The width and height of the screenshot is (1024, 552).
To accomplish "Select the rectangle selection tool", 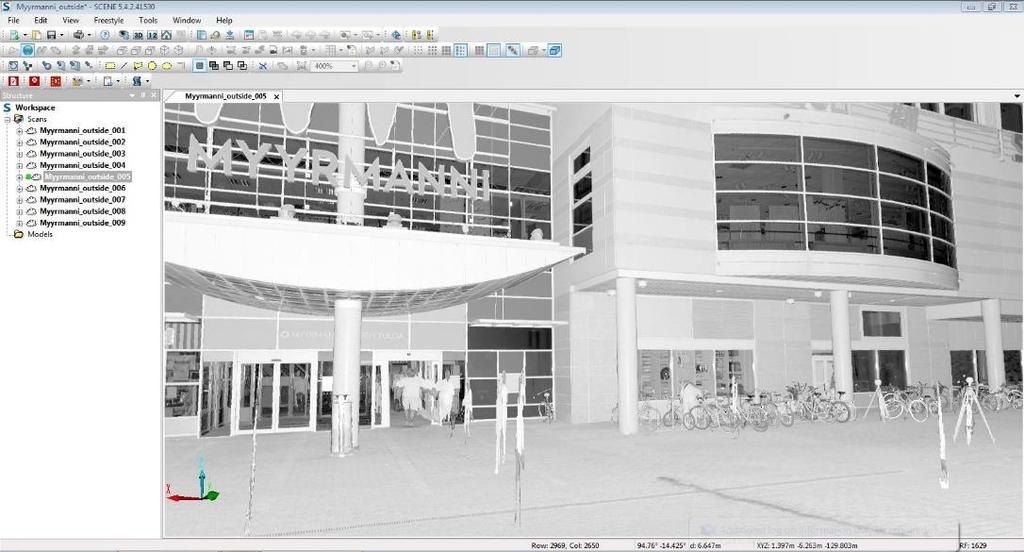I will [110, 65].
